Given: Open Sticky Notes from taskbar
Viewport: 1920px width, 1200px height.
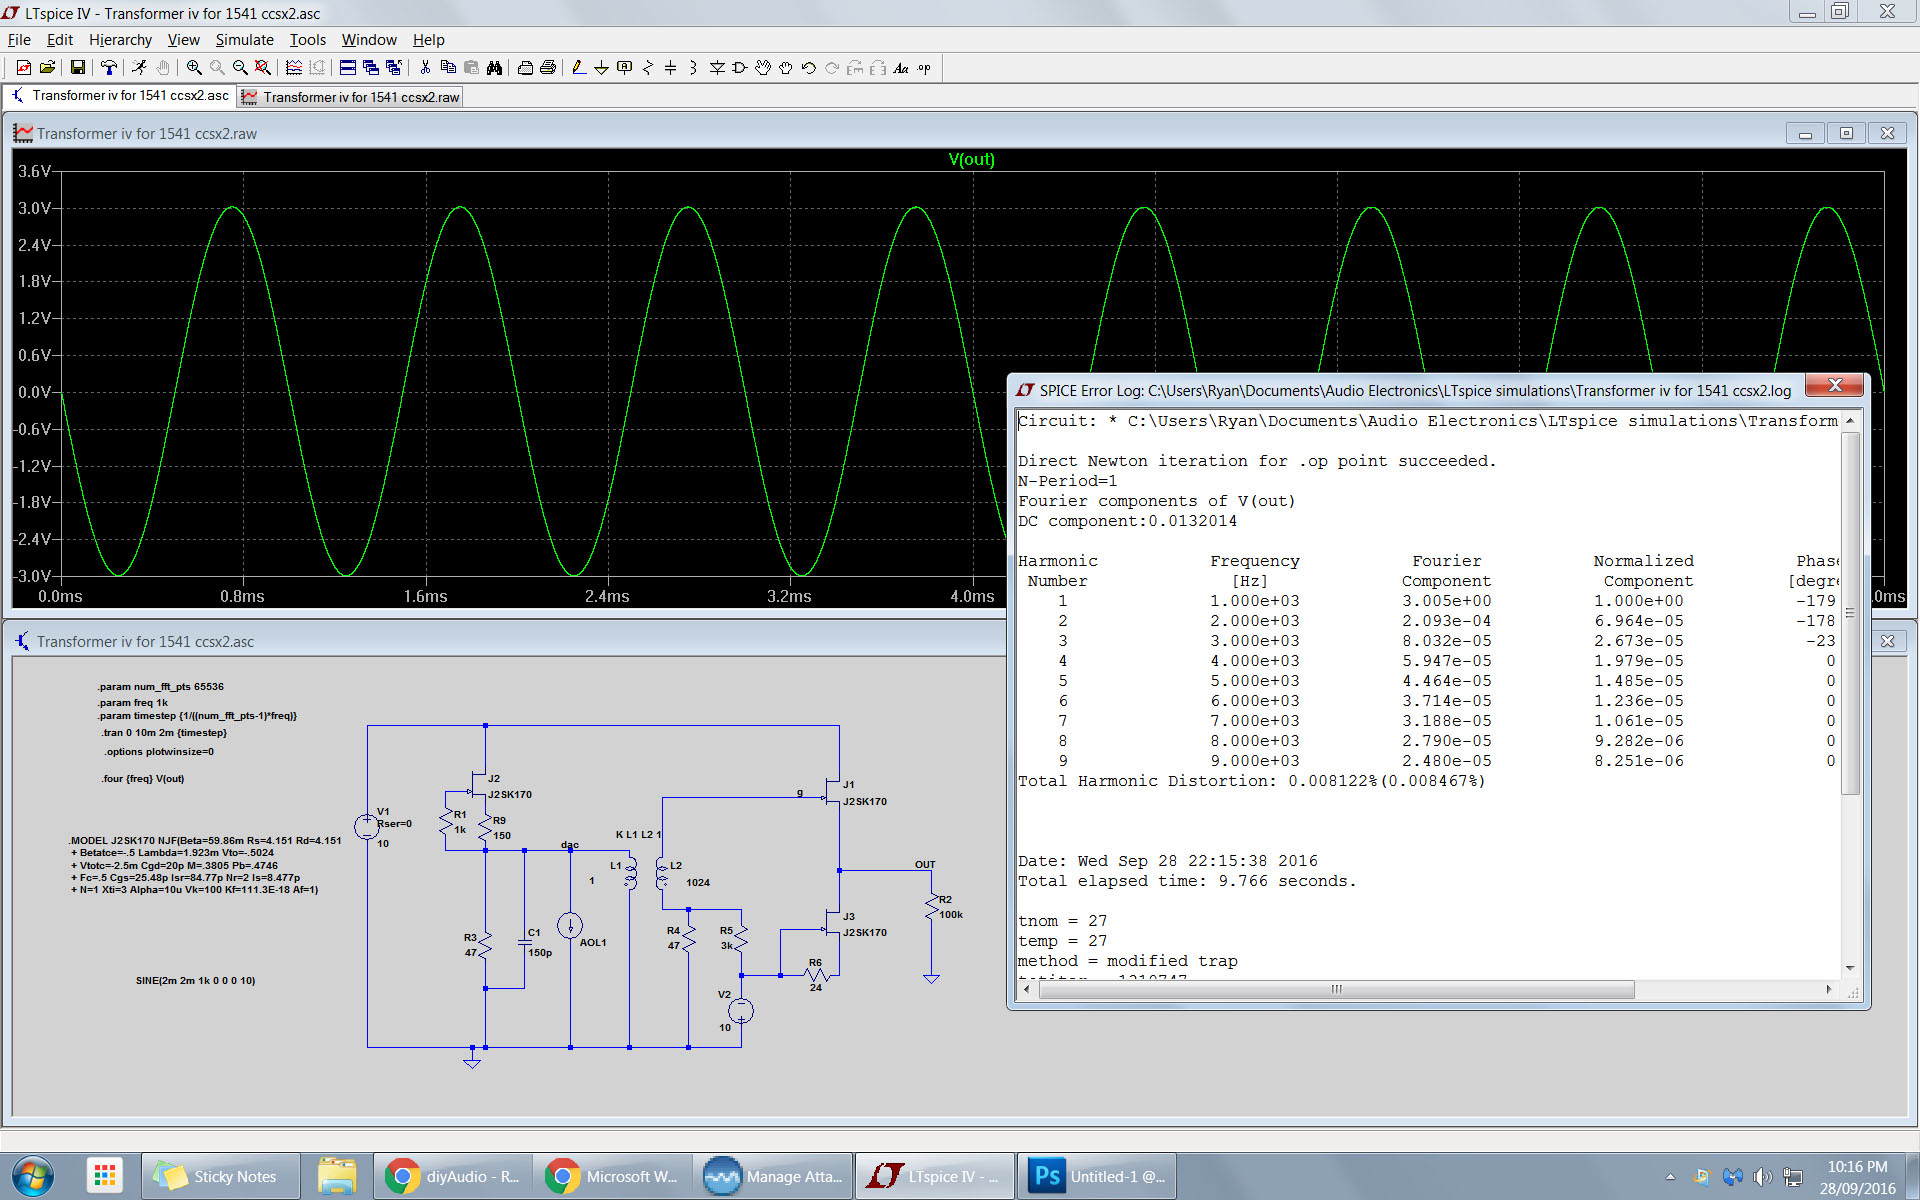Looking at the screenshot, I should tap(220, 1176).
